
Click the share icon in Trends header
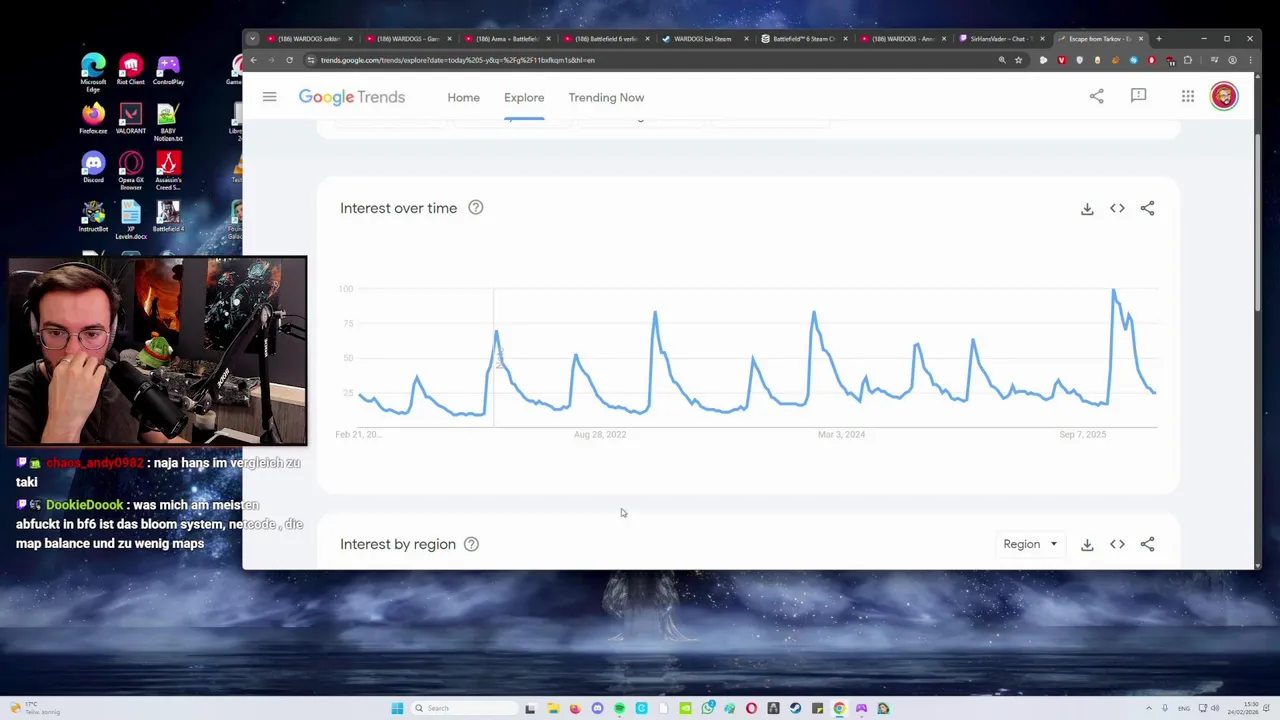coord(1097,96)
